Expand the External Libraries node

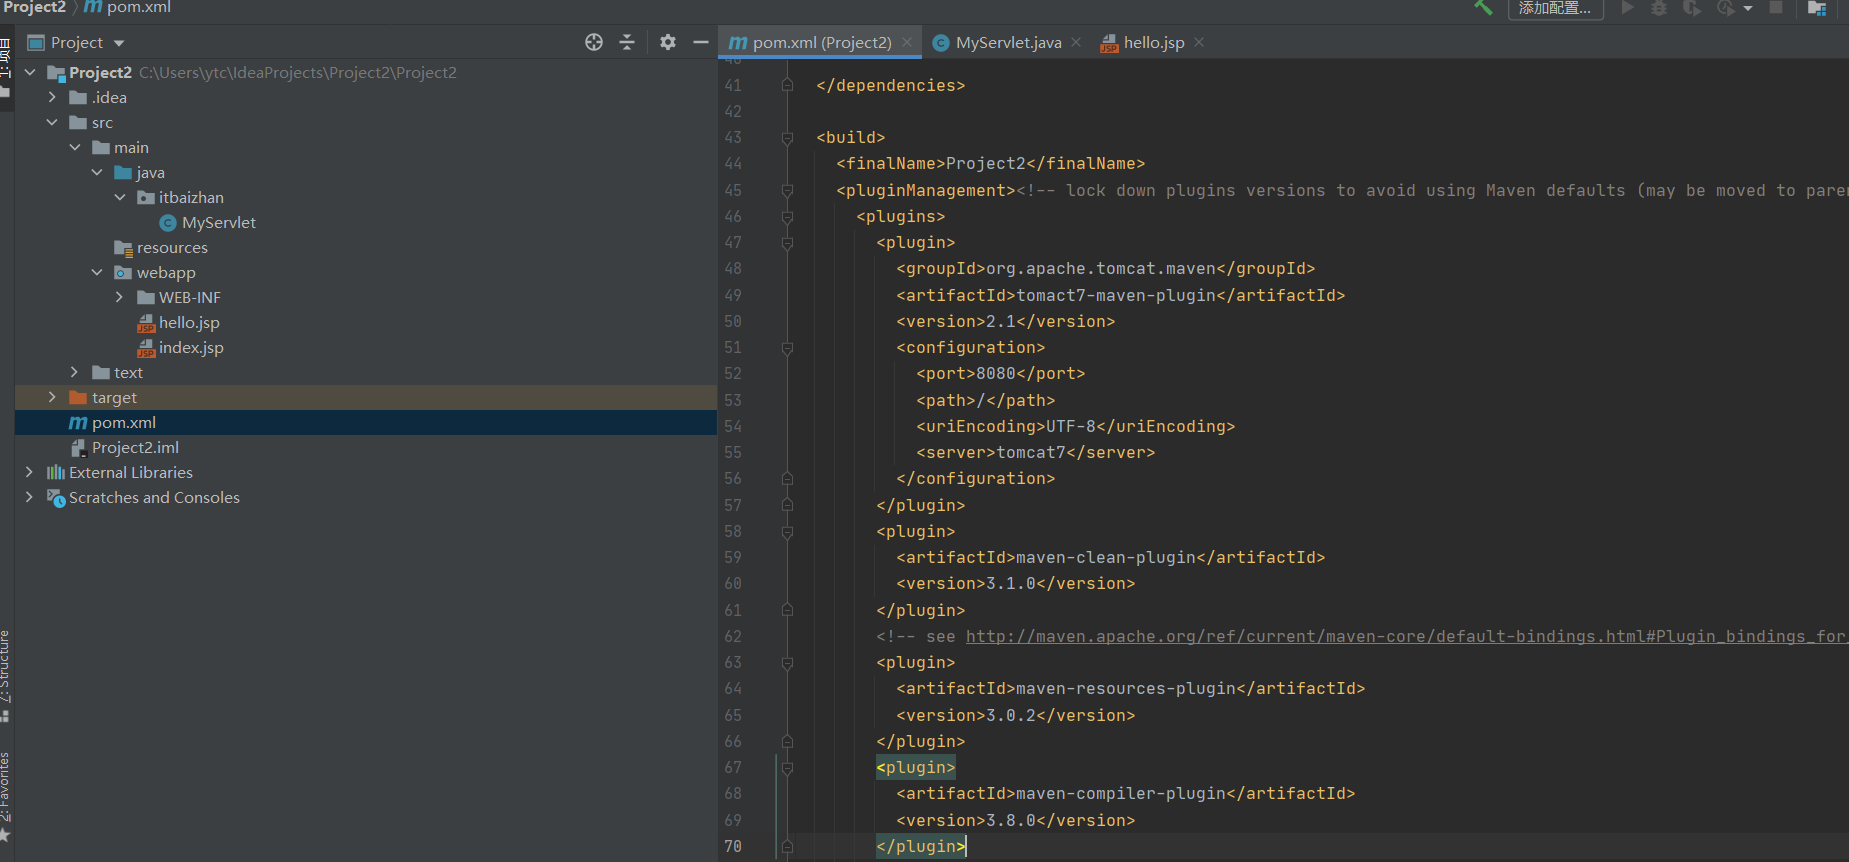coord(29,472)
